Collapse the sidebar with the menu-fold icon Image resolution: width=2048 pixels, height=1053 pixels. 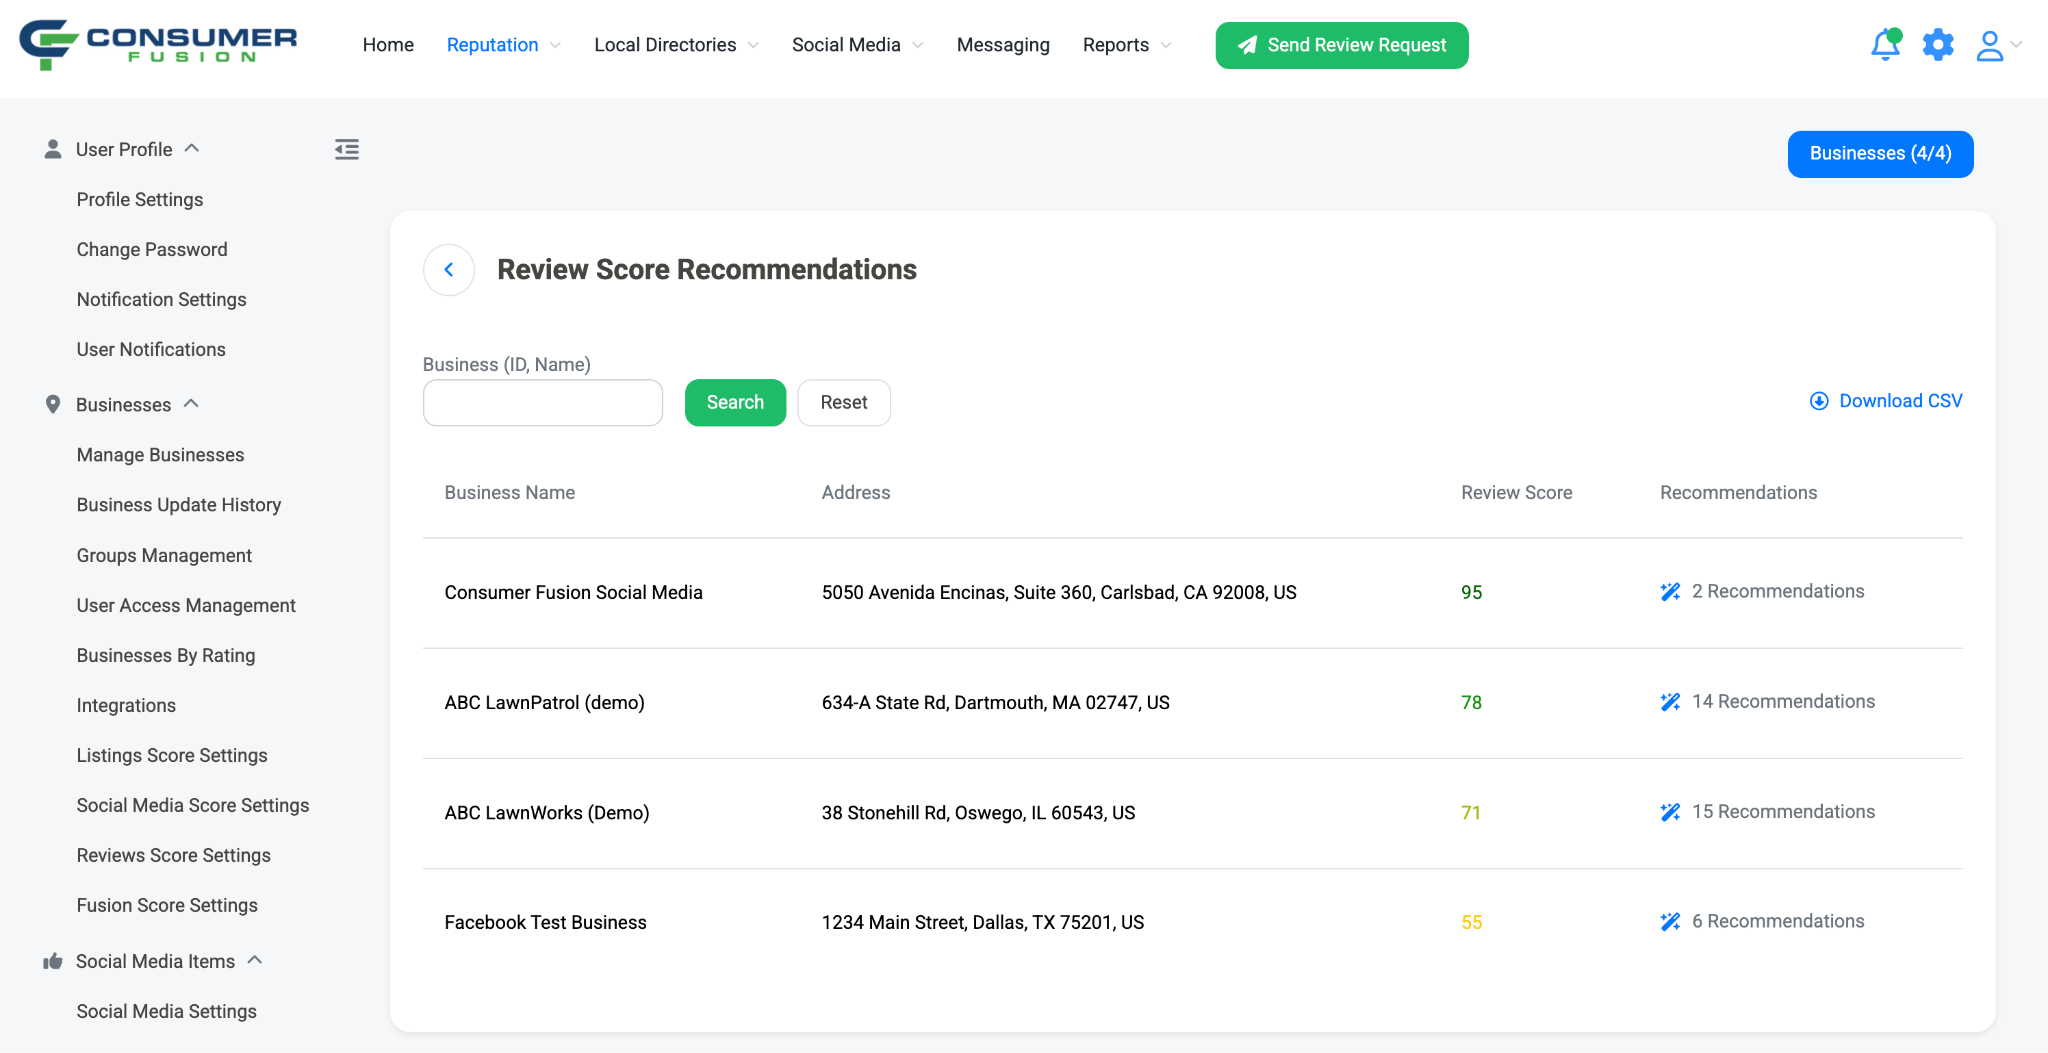[347, 149]
